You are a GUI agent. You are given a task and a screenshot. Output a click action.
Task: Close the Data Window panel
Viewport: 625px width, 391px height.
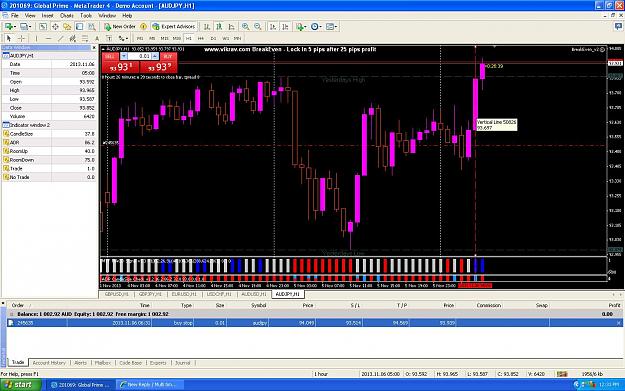94,48
